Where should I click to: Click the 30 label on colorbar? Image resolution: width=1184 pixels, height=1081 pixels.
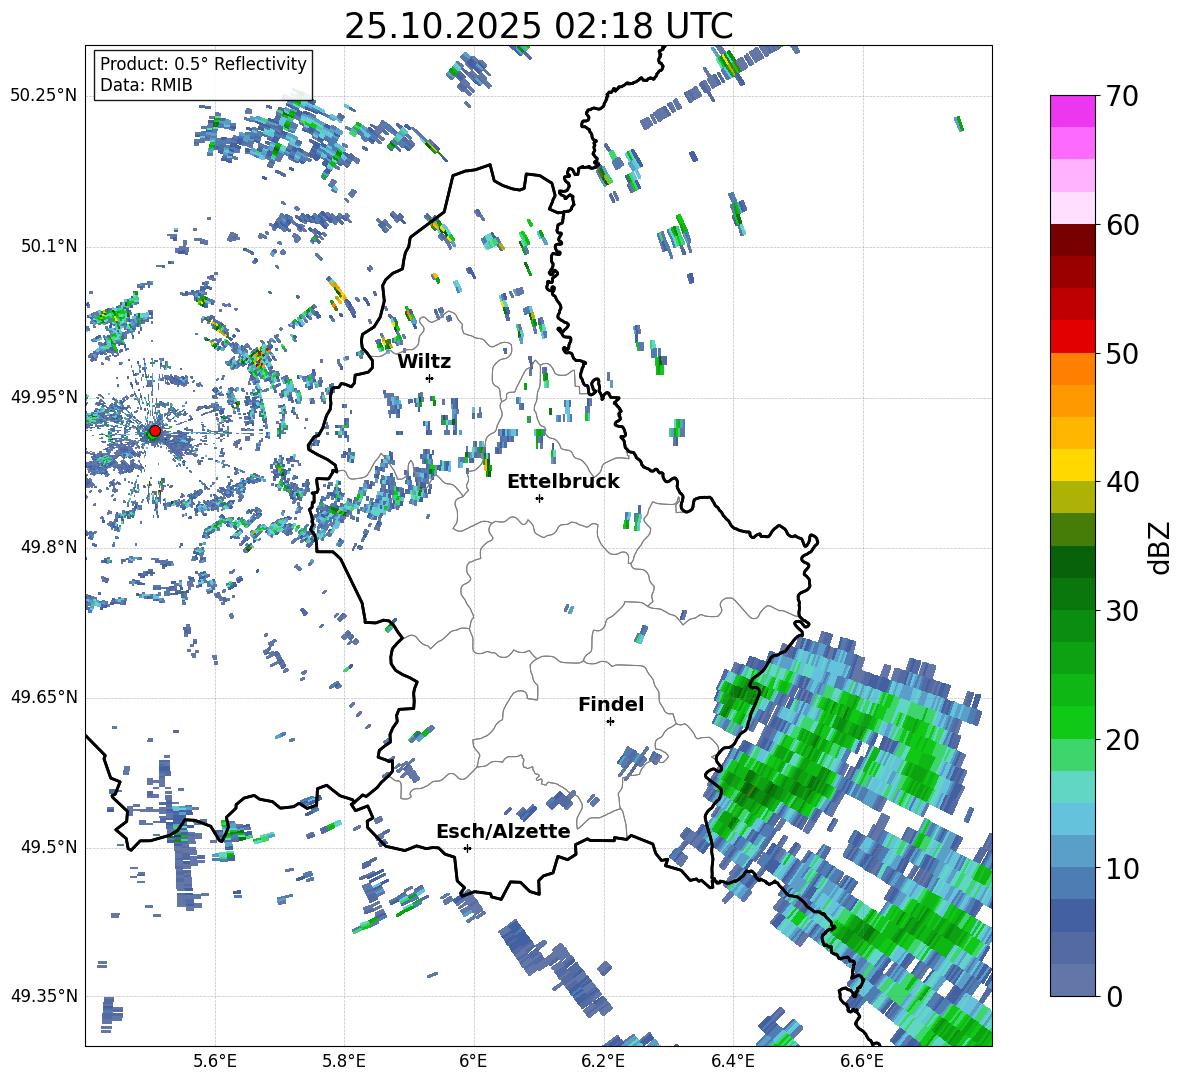(1121, 611)
